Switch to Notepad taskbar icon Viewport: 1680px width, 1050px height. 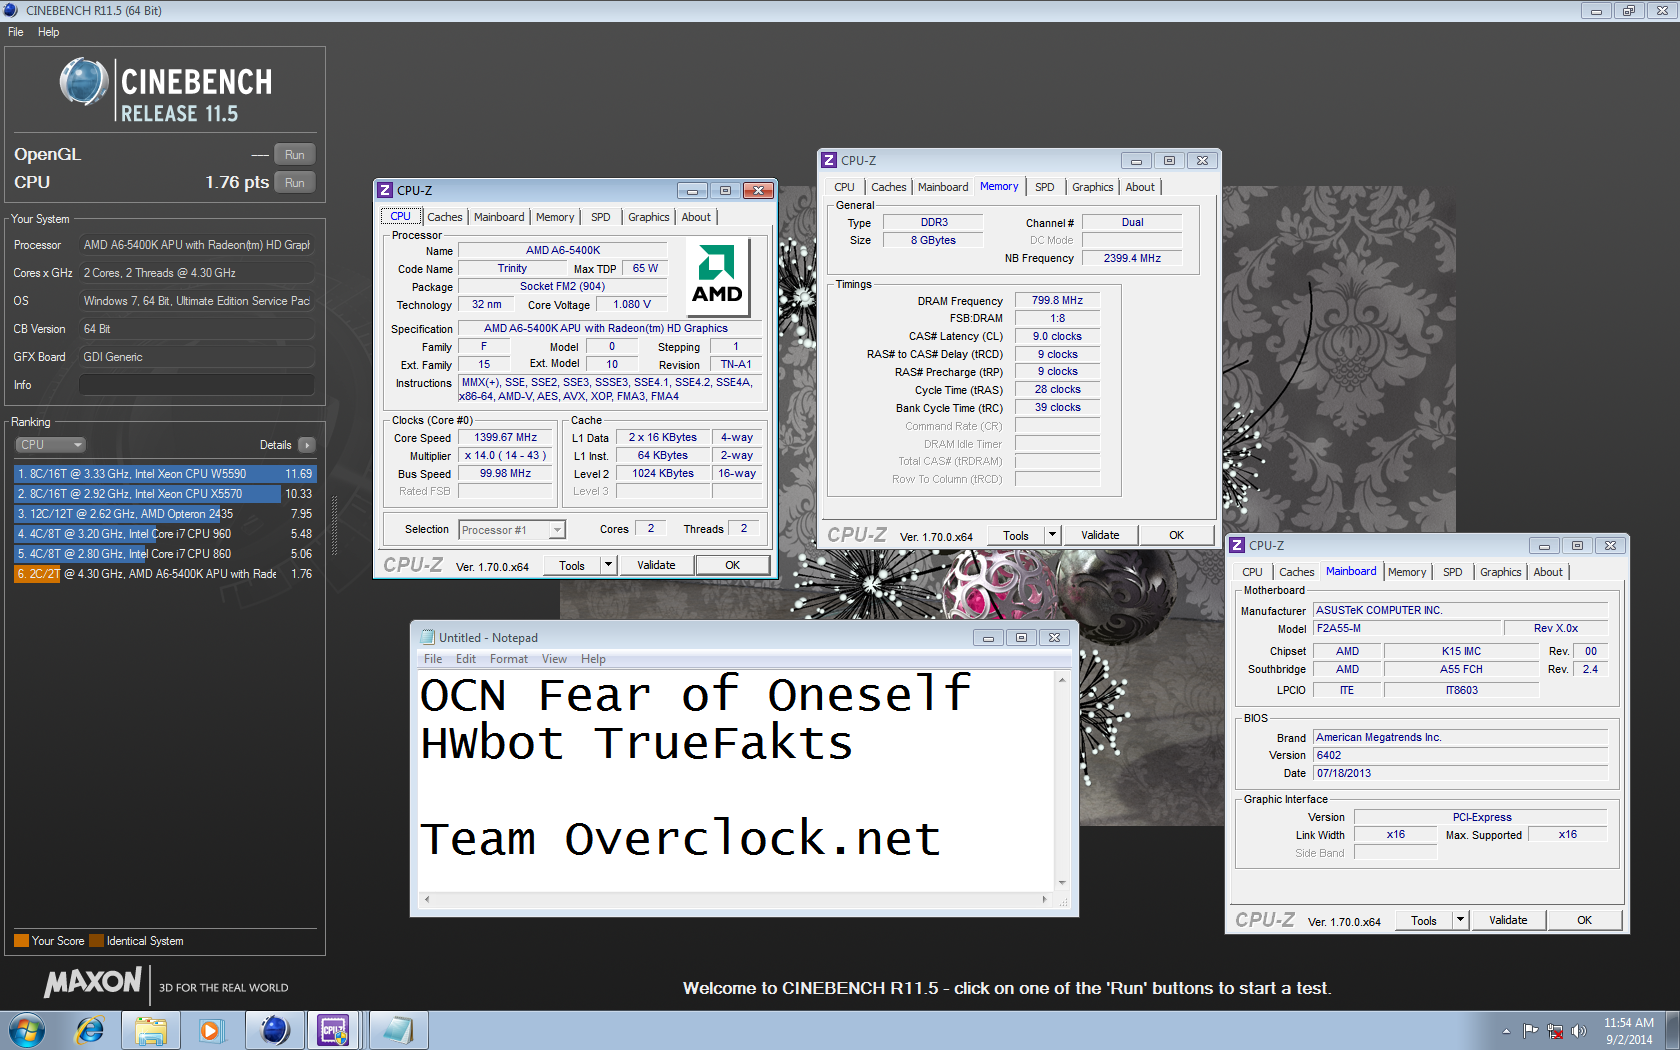point(398,1030)
